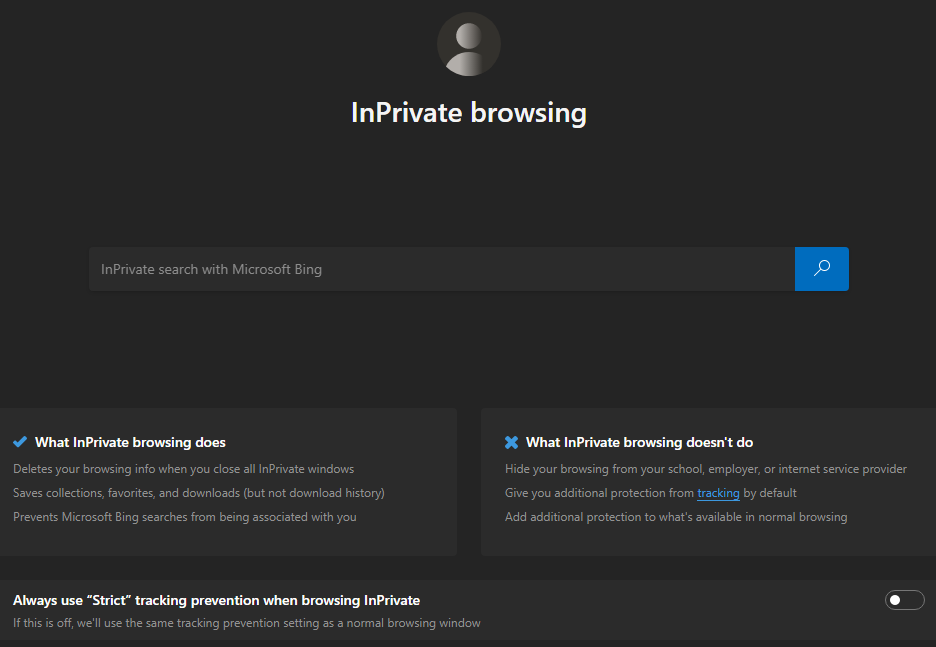Image resolution: width=936 pixels, height=647 pixels.
Task: Click the tracking prevention description text
Action: coord(246,621)
